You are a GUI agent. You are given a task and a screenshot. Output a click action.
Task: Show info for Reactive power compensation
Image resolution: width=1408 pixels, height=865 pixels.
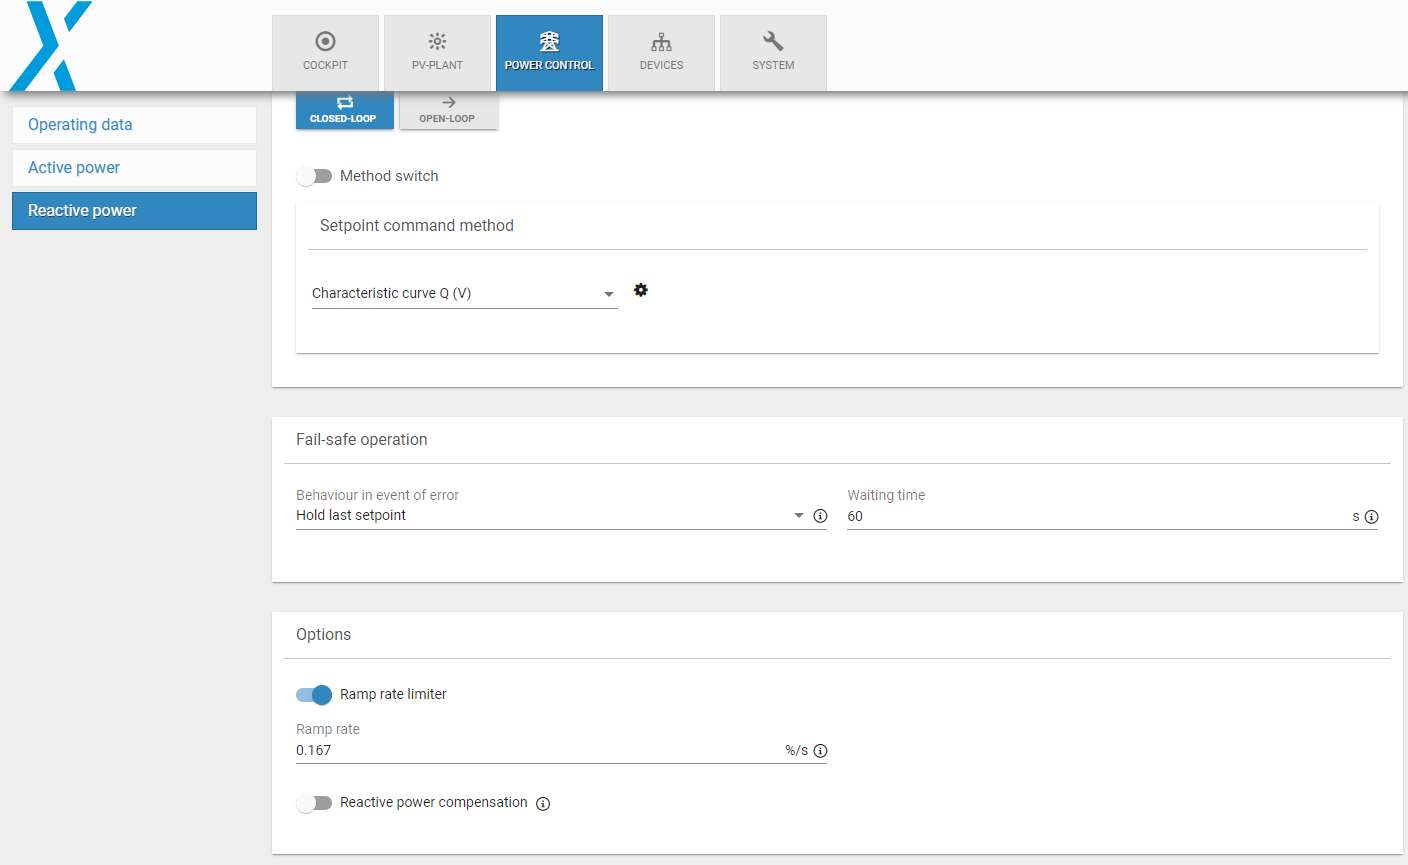(543, 804)
